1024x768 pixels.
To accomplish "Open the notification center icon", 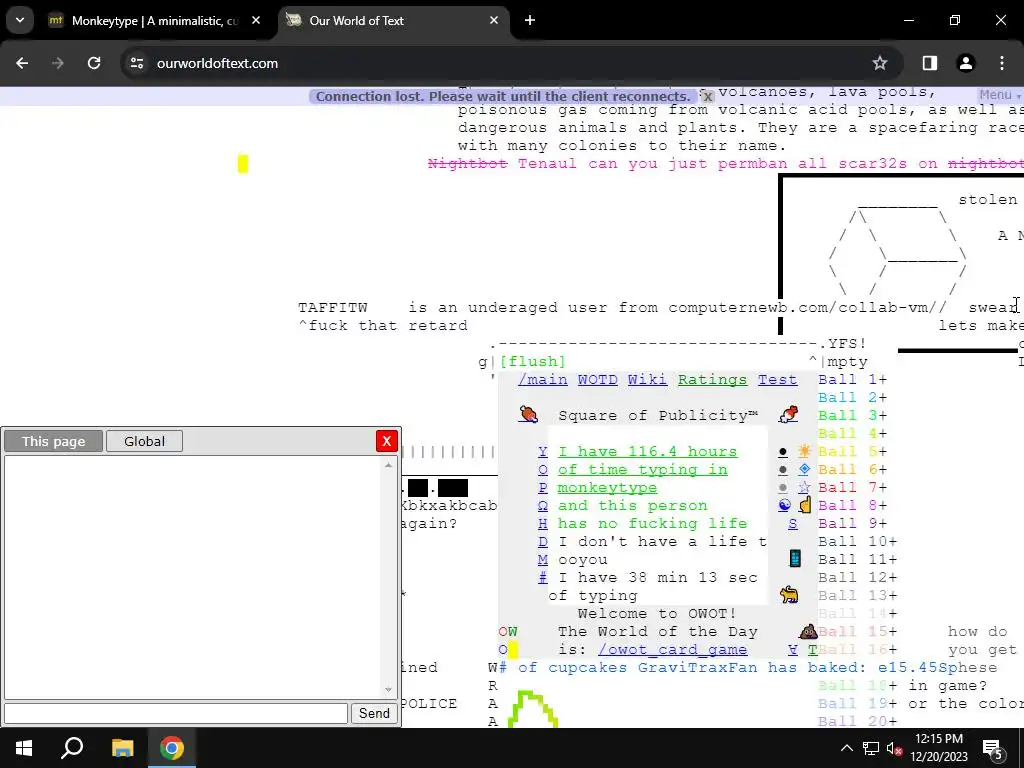I will (x=993, y=749).
